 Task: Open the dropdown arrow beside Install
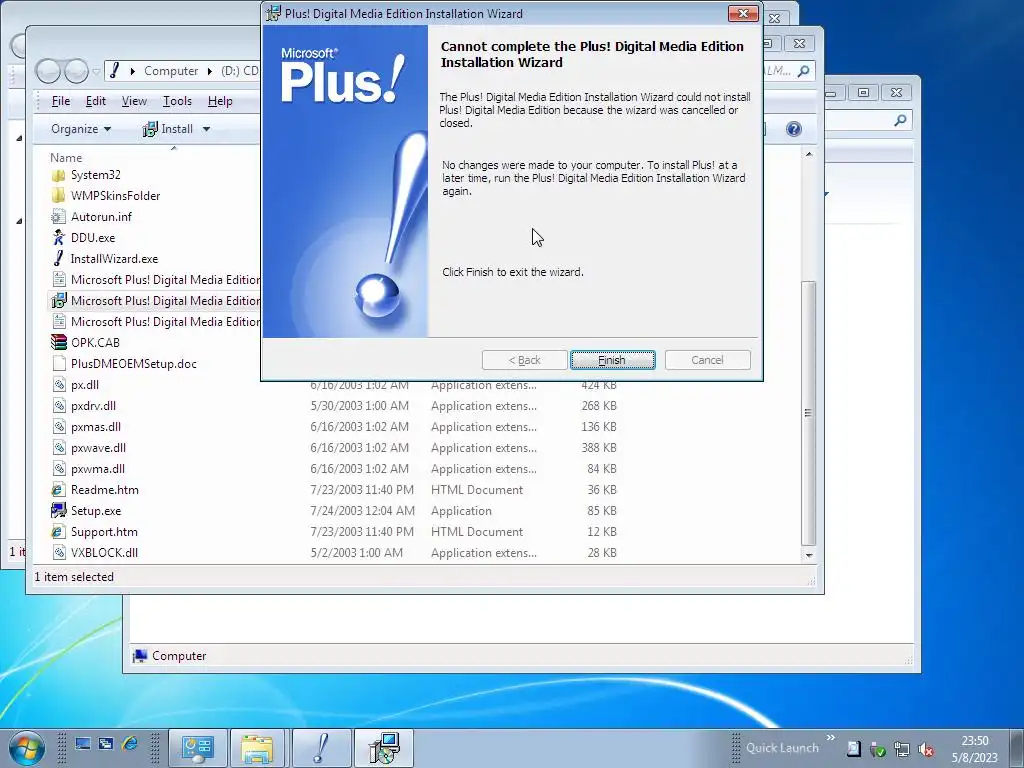coord(206,129)
